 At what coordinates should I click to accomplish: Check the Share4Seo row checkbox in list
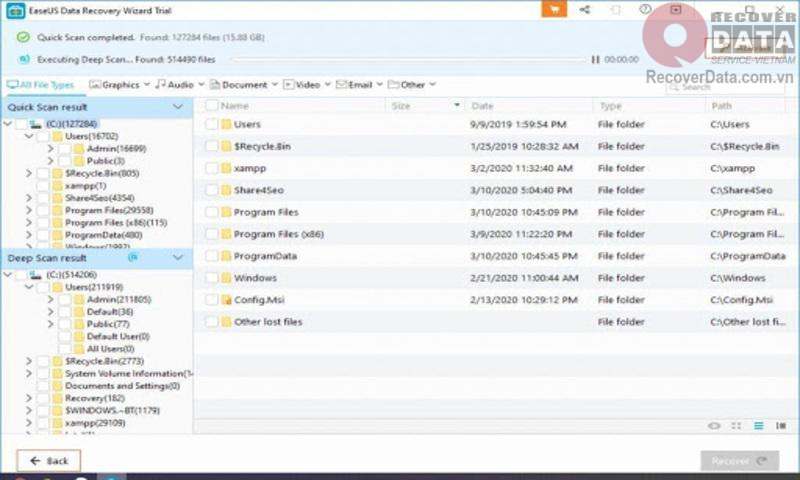tap(211, 190)
